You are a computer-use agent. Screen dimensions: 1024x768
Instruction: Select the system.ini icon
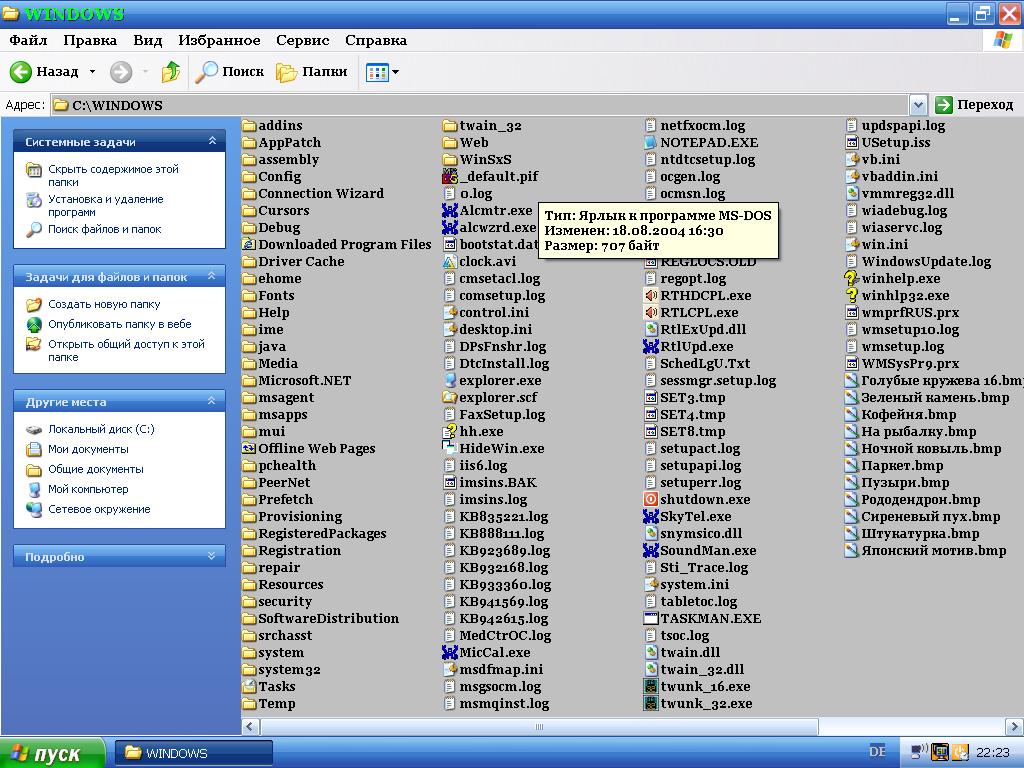click(x=650, y=584)
